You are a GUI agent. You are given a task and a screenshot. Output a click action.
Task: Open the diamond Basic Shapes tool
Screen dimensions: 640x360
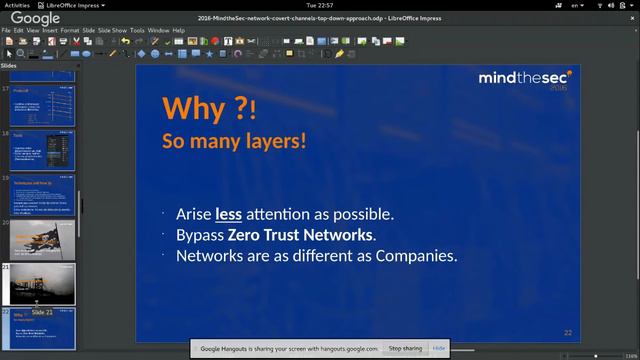click(141, 54)
